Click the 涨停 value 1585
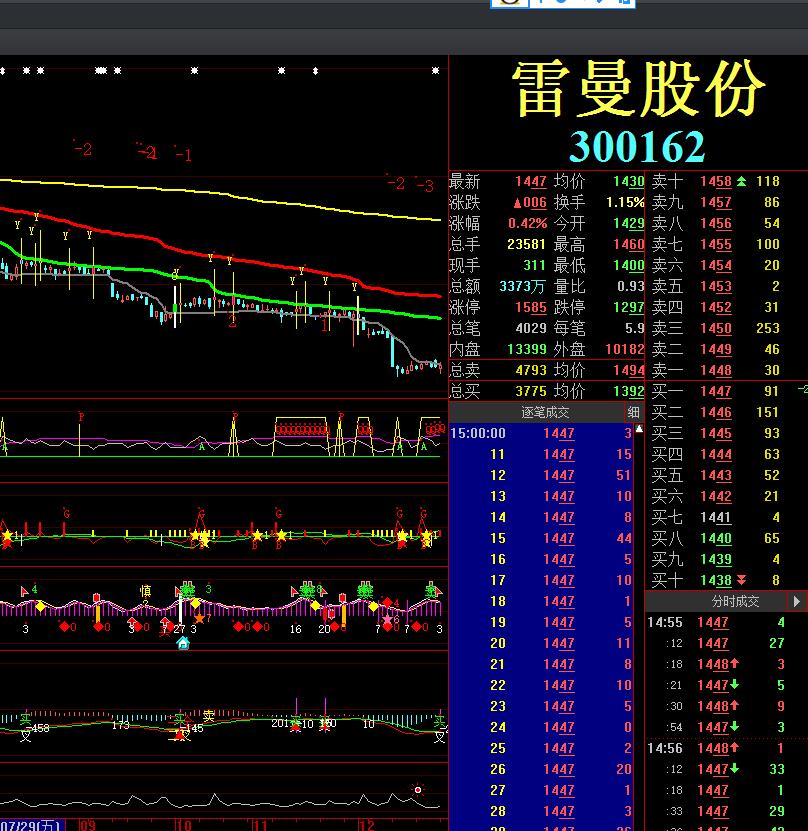 pos(530,307)
